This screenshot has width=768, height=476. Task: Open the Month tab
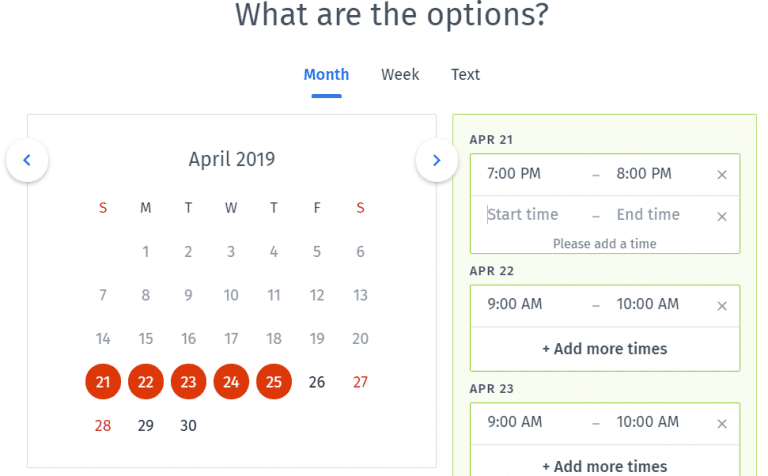tap(326, 75)
